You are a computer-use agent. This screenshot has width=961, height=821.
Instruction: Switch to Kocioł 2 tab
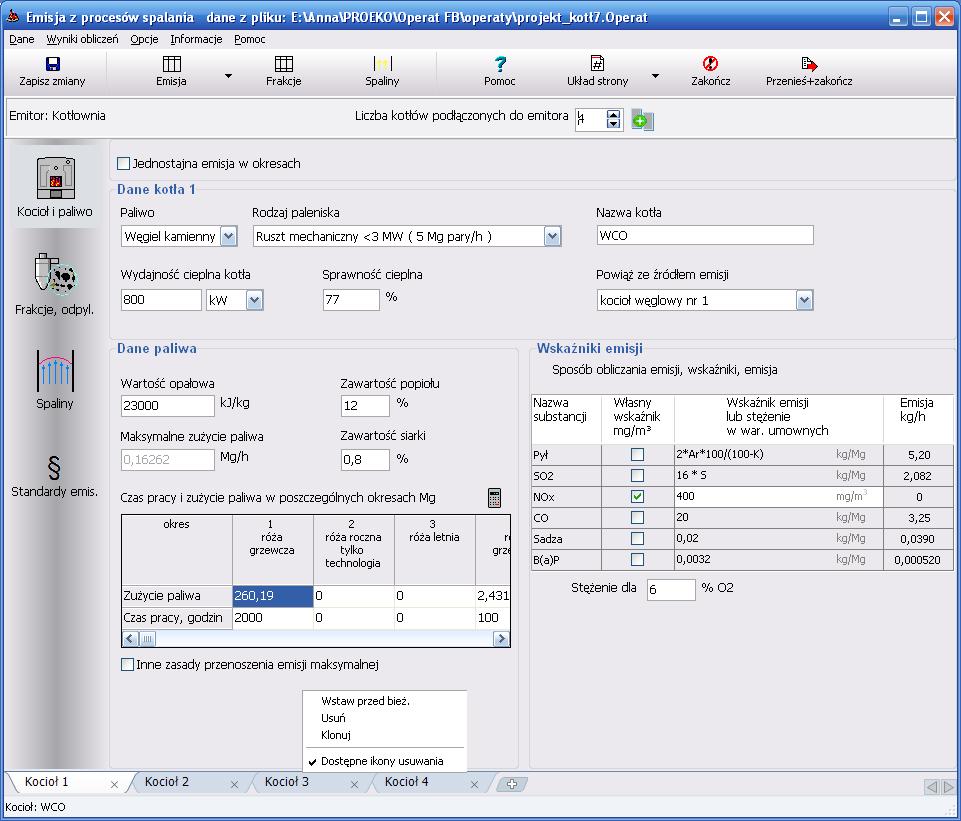[167, 782]
